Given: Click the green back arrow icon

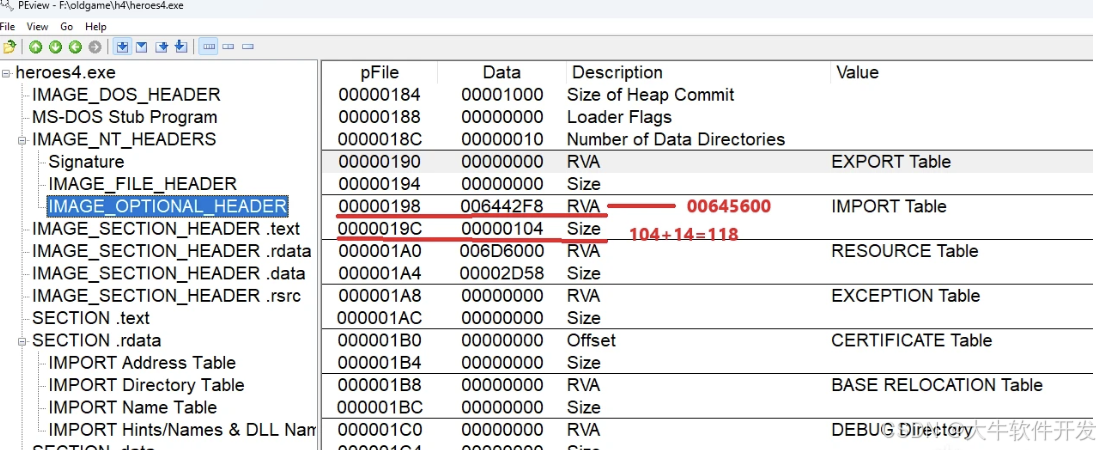Looking at the screenshot, I should [74, 47].
